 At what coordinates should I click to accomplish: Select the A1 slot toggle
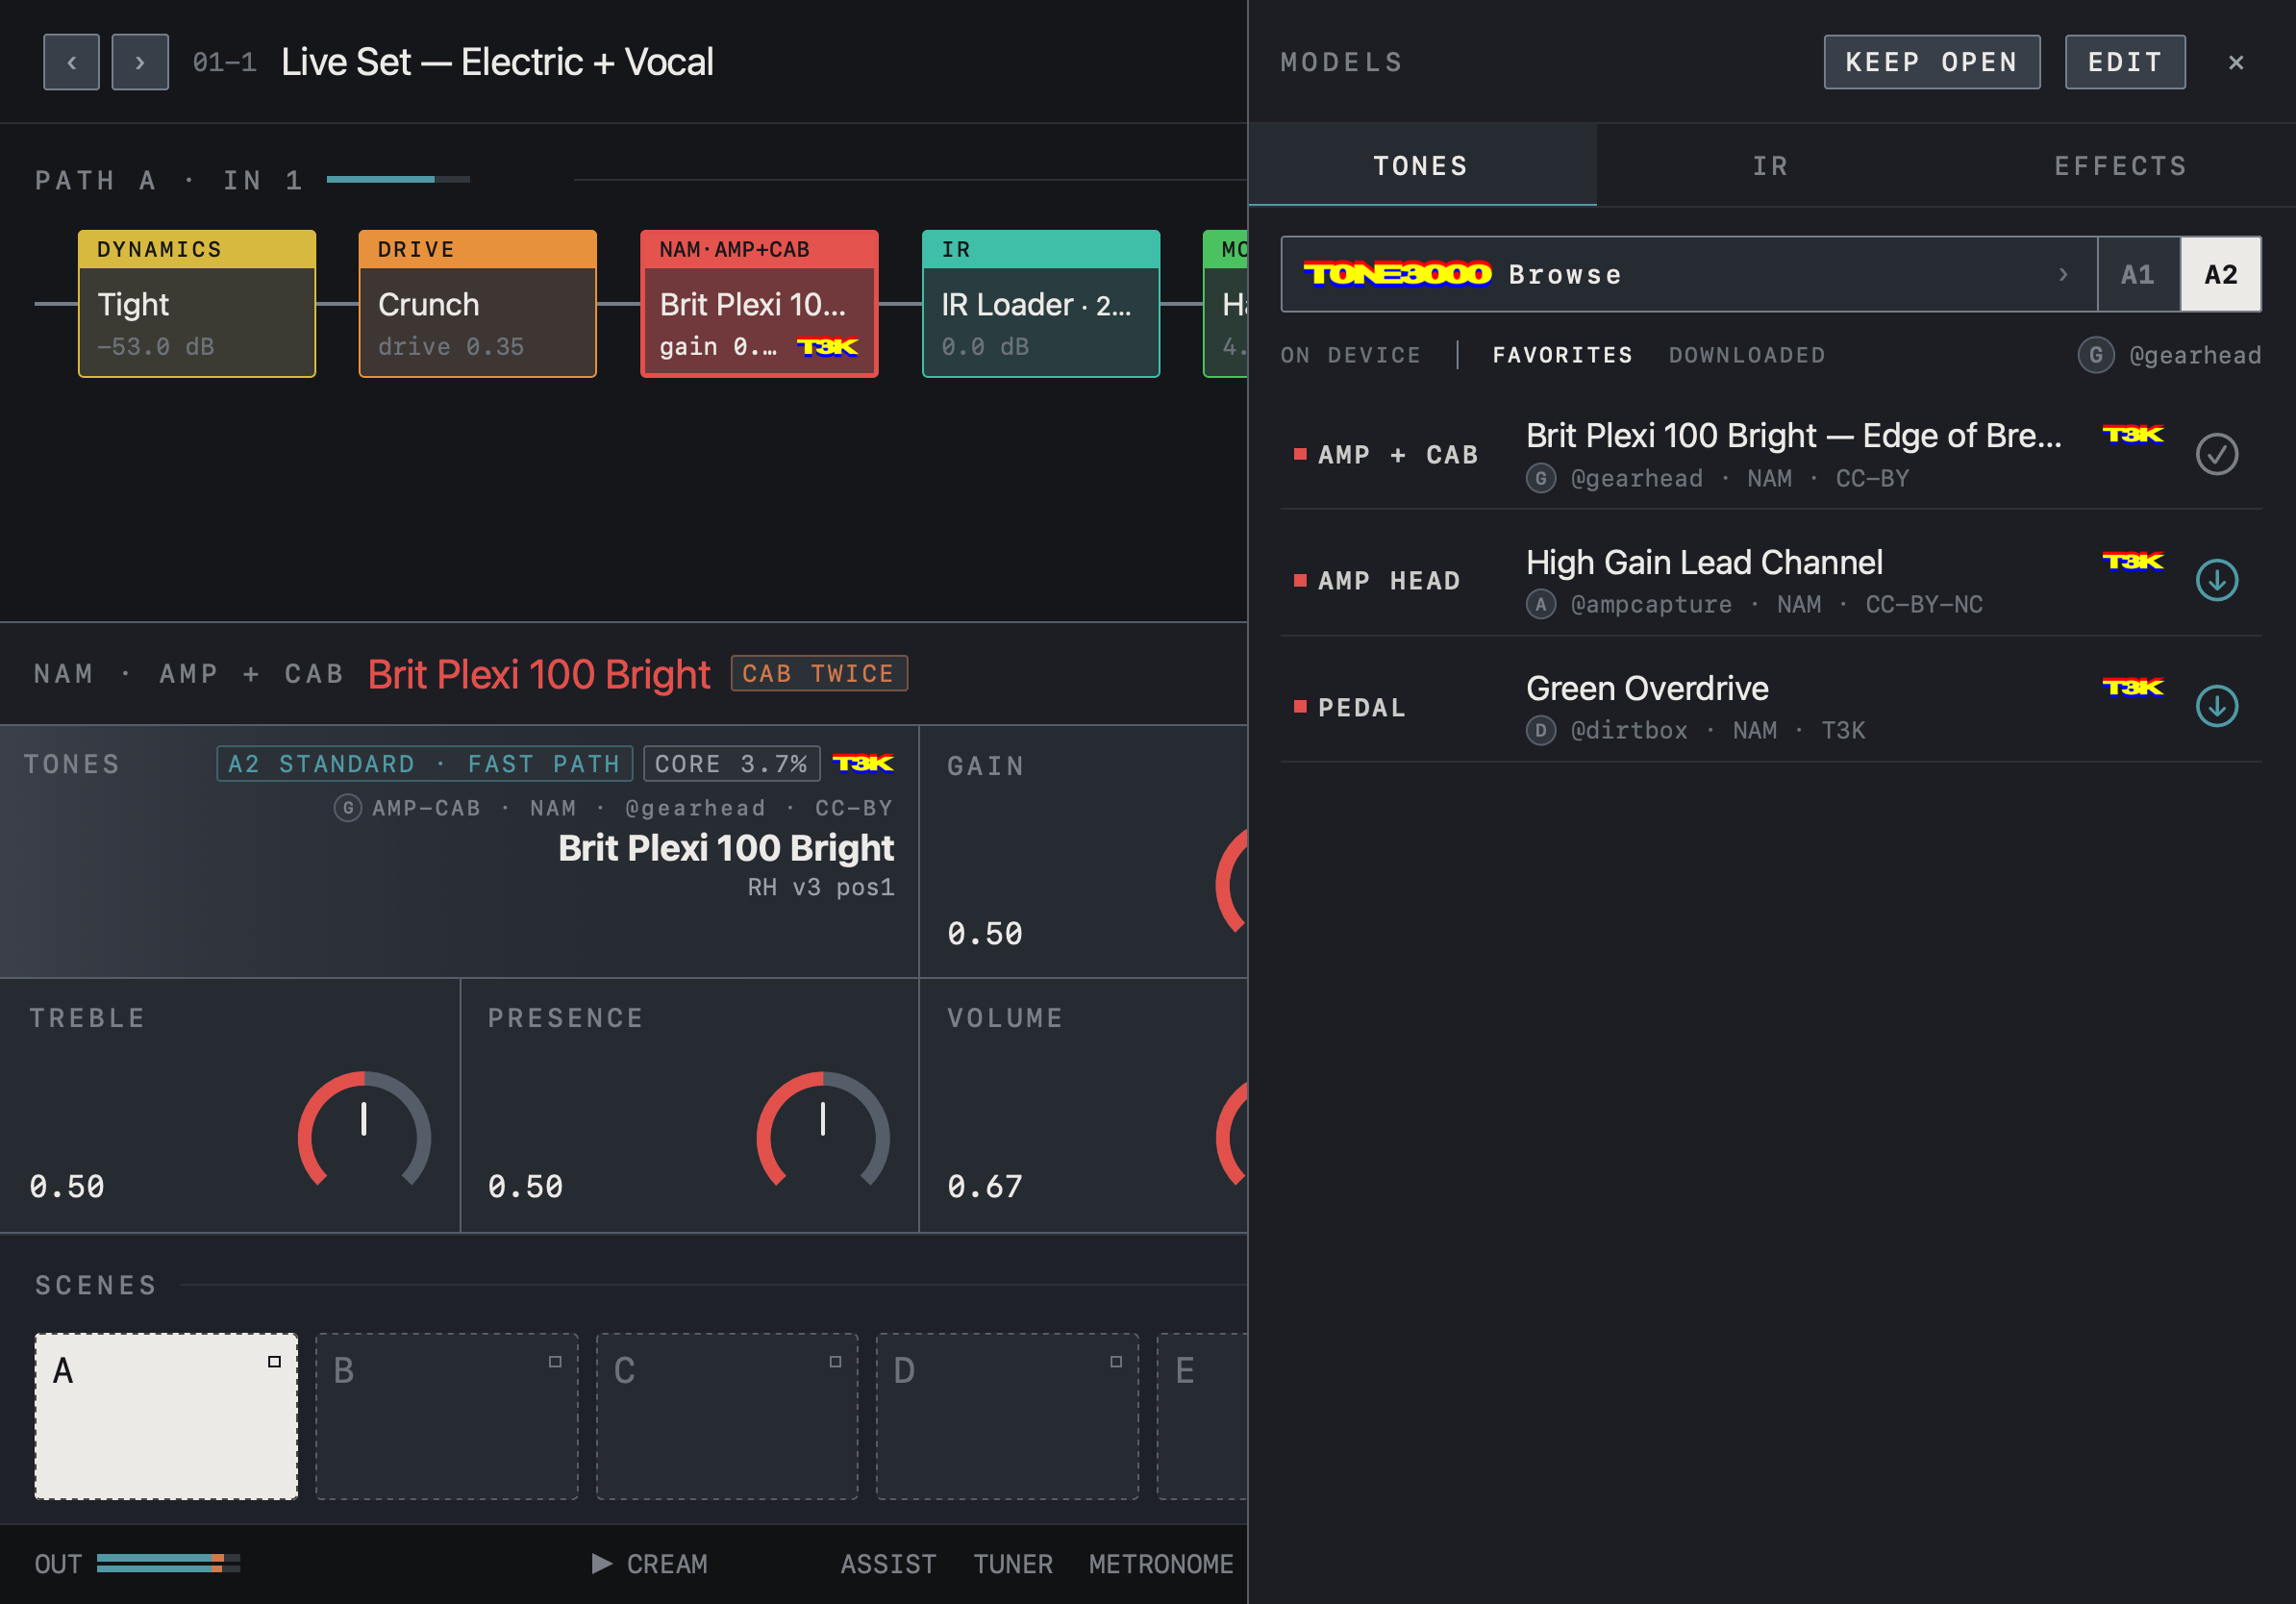pyautogui.click(x=2138, y=274)
